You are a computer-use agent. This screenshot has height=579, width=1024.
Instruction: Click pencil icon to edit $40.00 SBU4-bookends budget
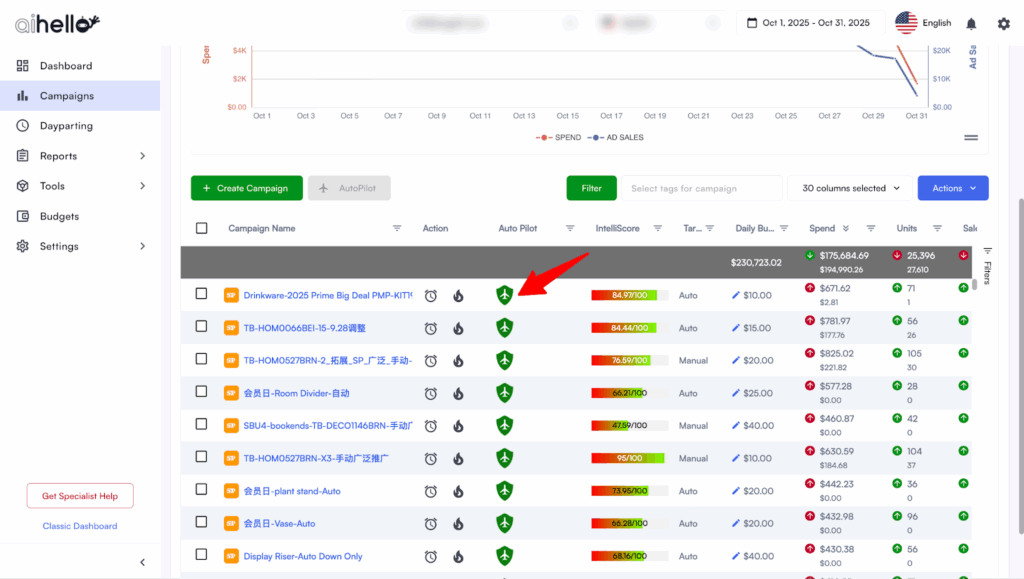coord(736,426)
